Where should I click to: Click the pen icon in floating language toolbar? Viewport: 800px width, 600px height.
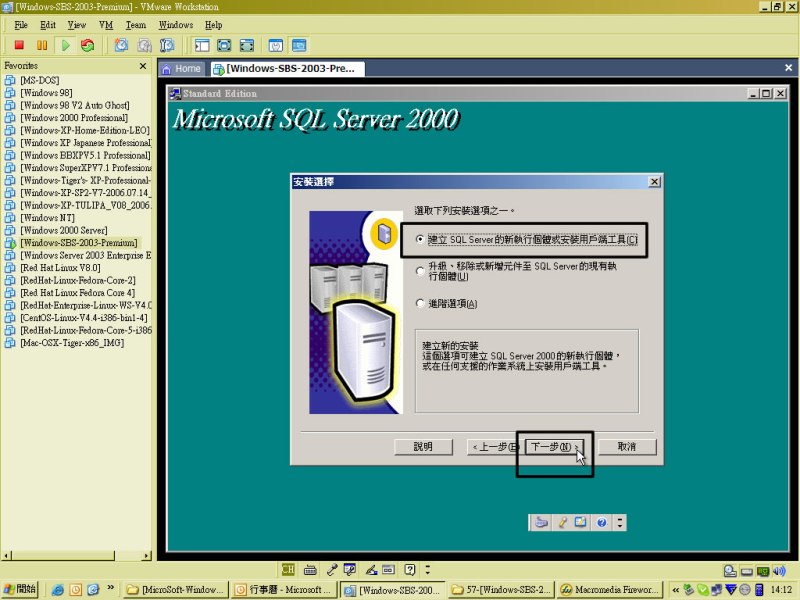pyautogui.click(x=562, y=522)
